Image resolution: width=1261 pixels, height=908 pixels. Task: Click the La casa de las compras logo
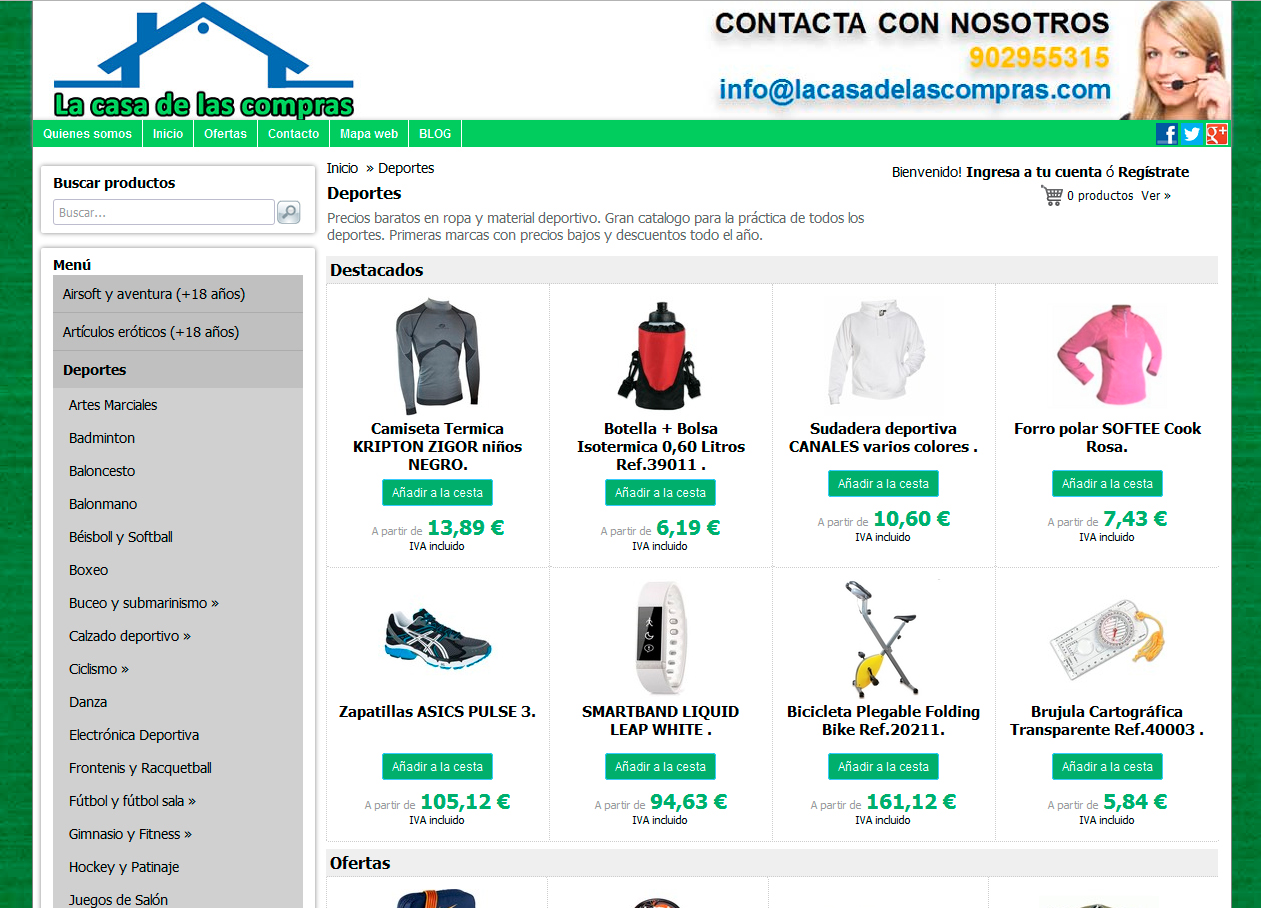click(204, 61)
